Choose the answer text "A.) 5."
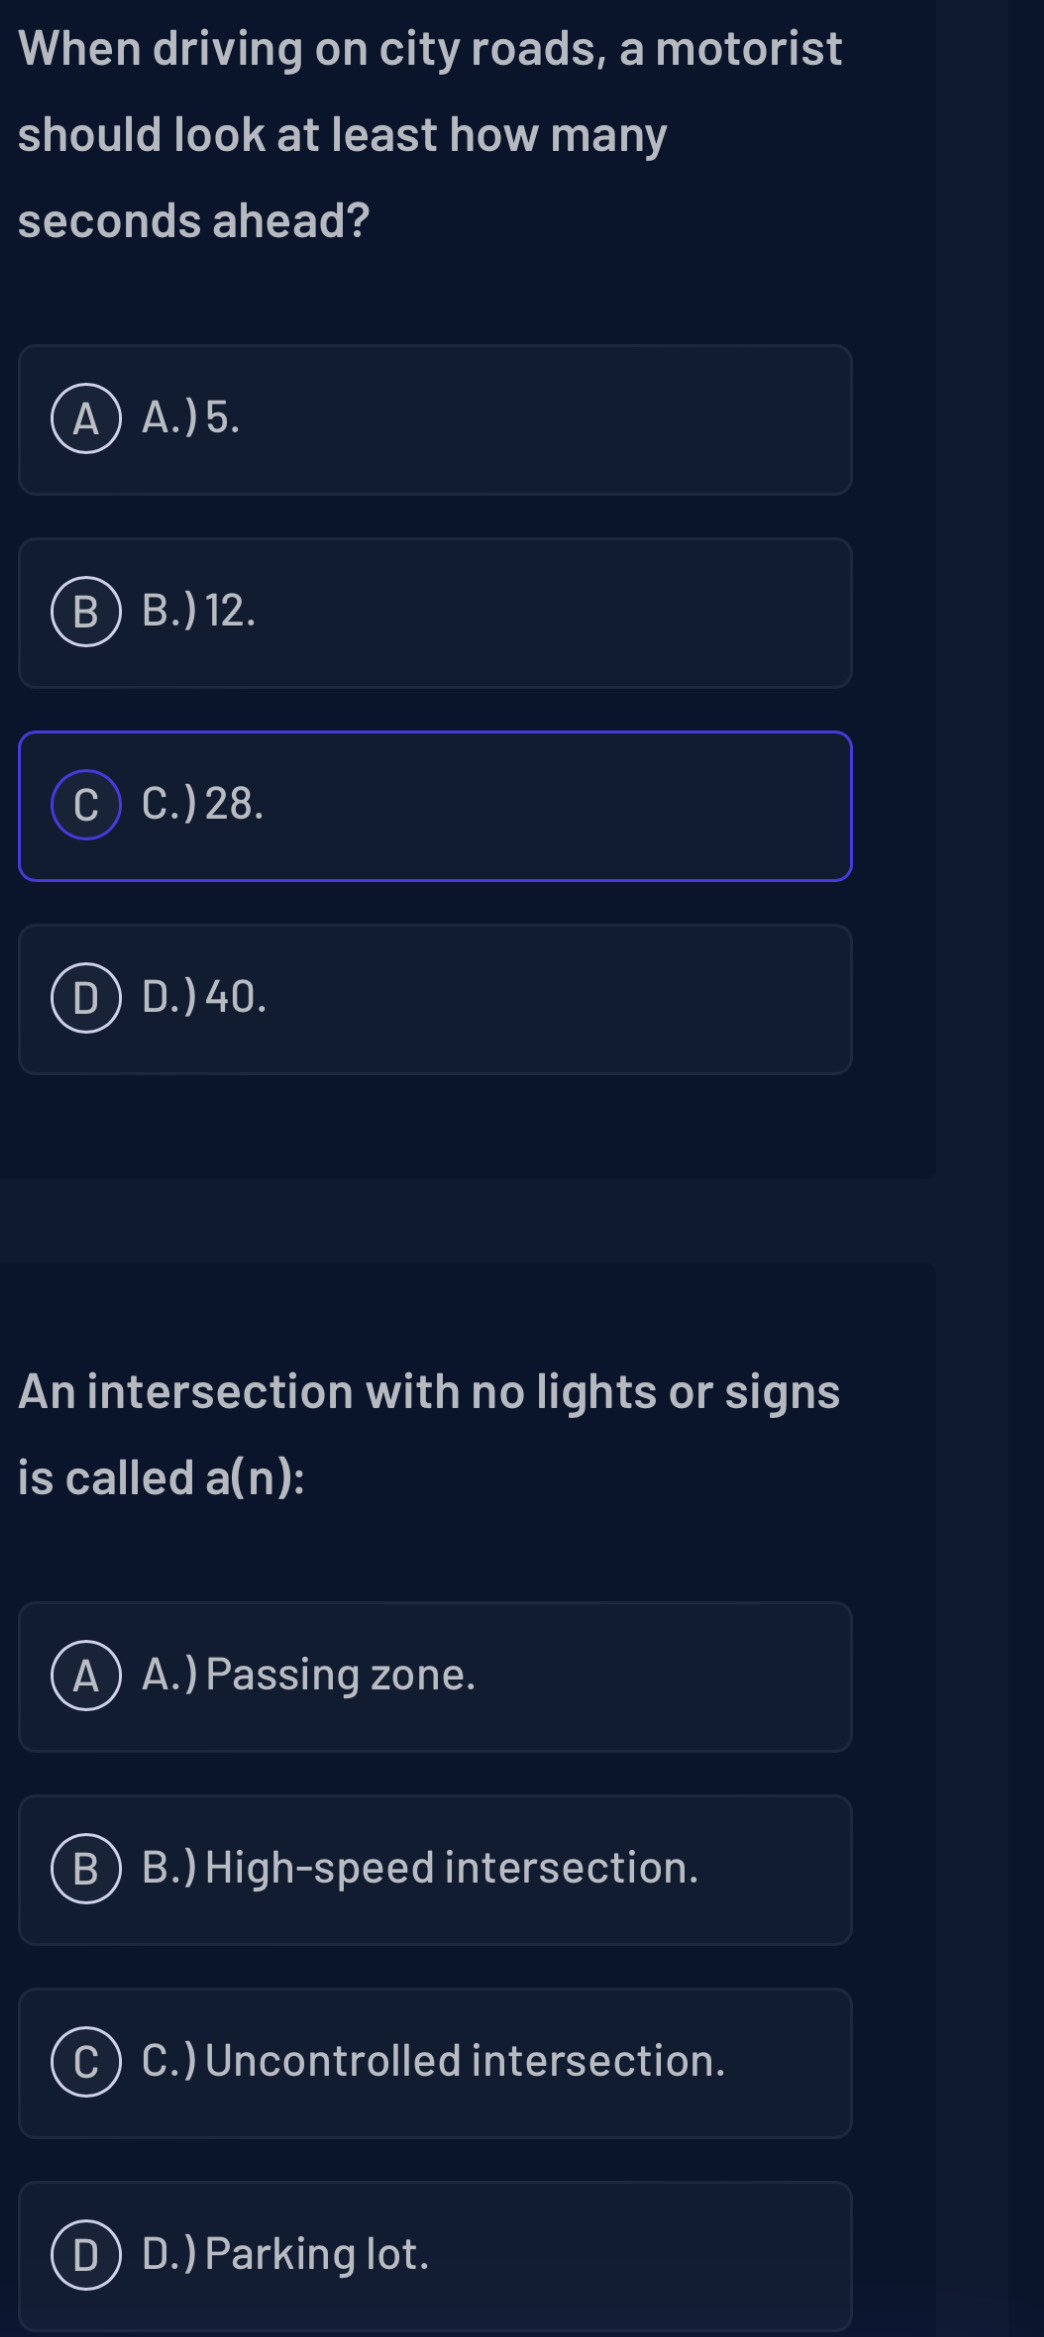1044x2337 pixels. pos(191,418)
